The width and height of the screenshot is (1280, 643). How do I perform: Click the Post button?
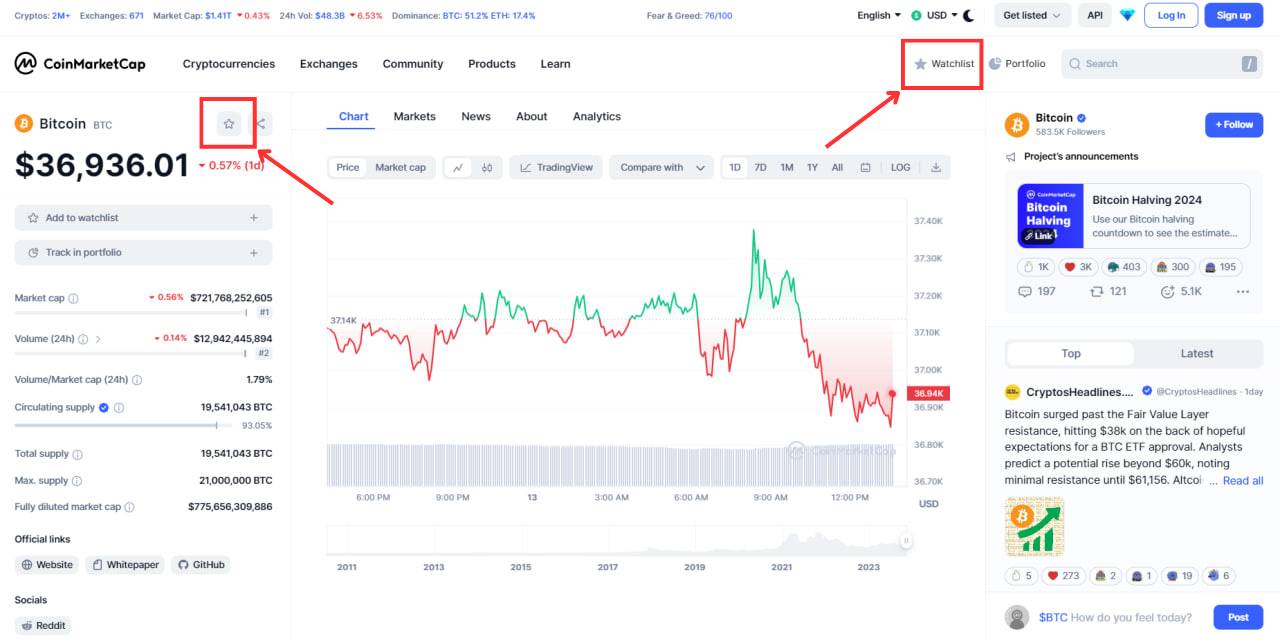pos(1238,618)
